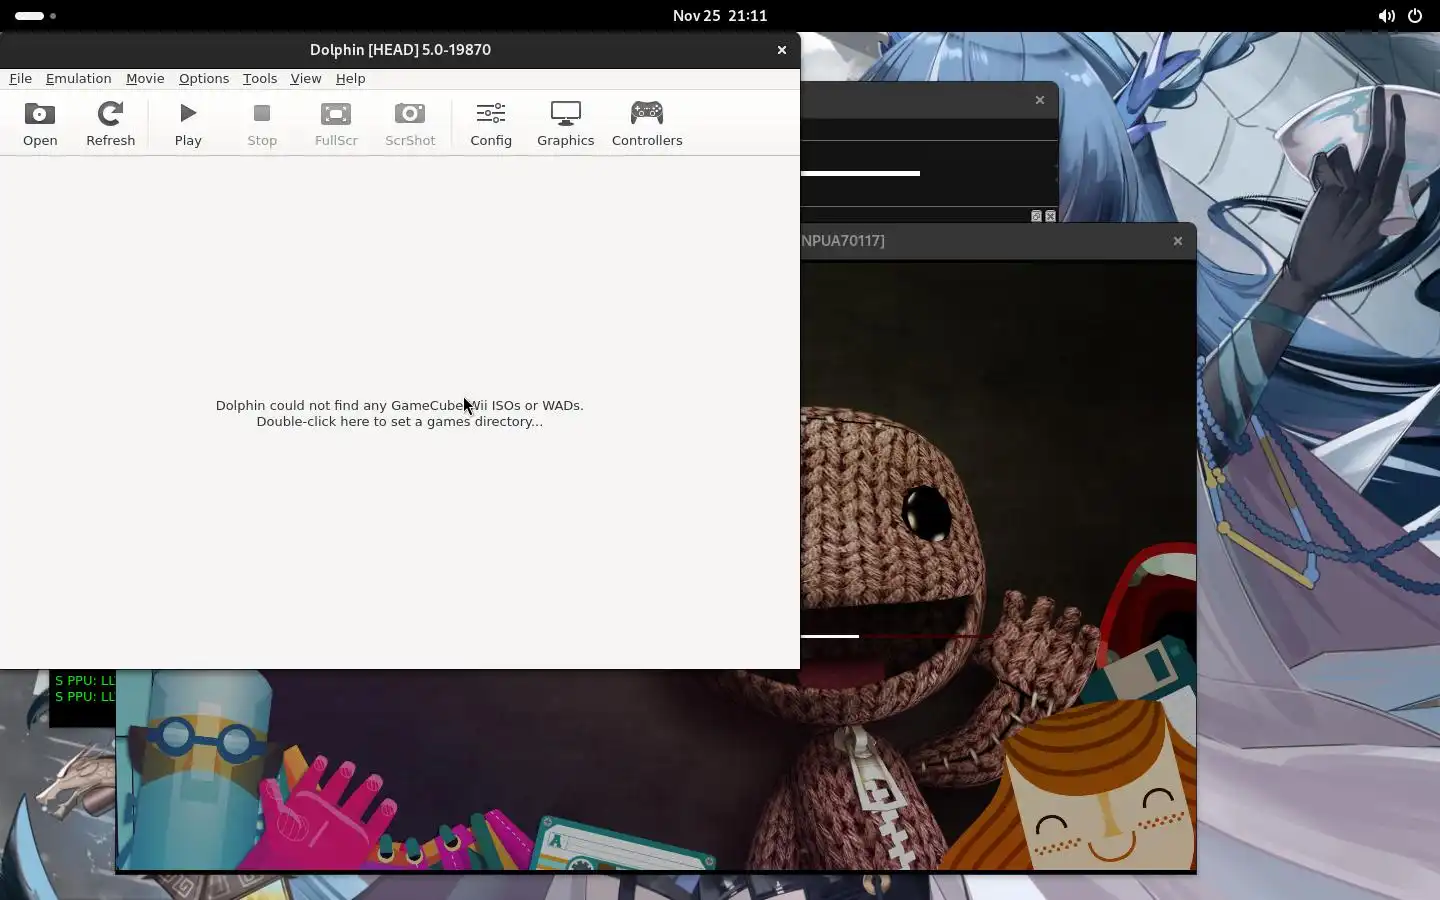Click the Stop emulation toolbar icon

point(262,124)
